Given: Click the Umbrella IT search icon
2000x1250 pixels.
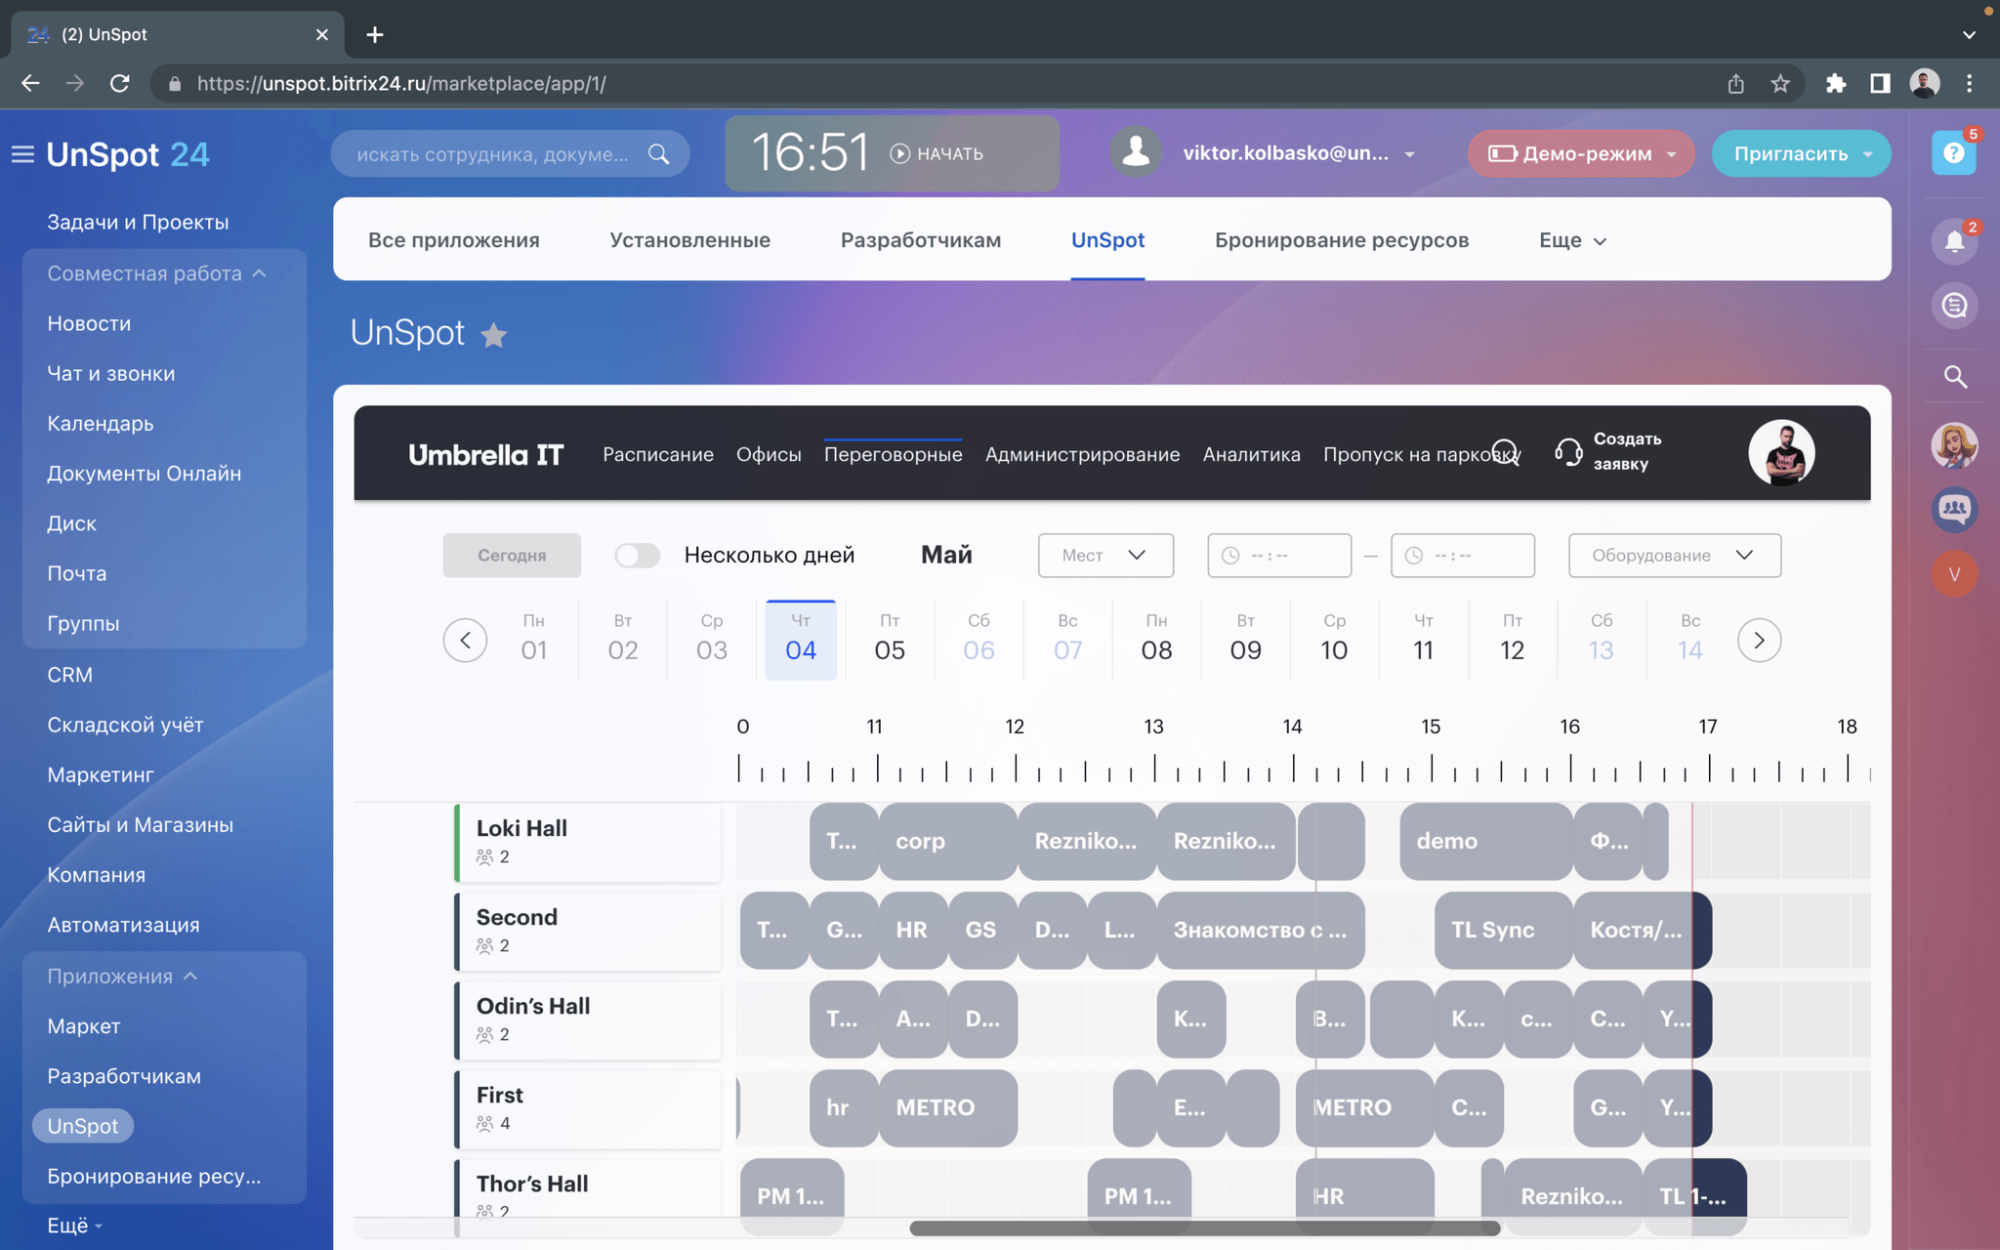Looking at the screenshot, I should pos(1505,453).
